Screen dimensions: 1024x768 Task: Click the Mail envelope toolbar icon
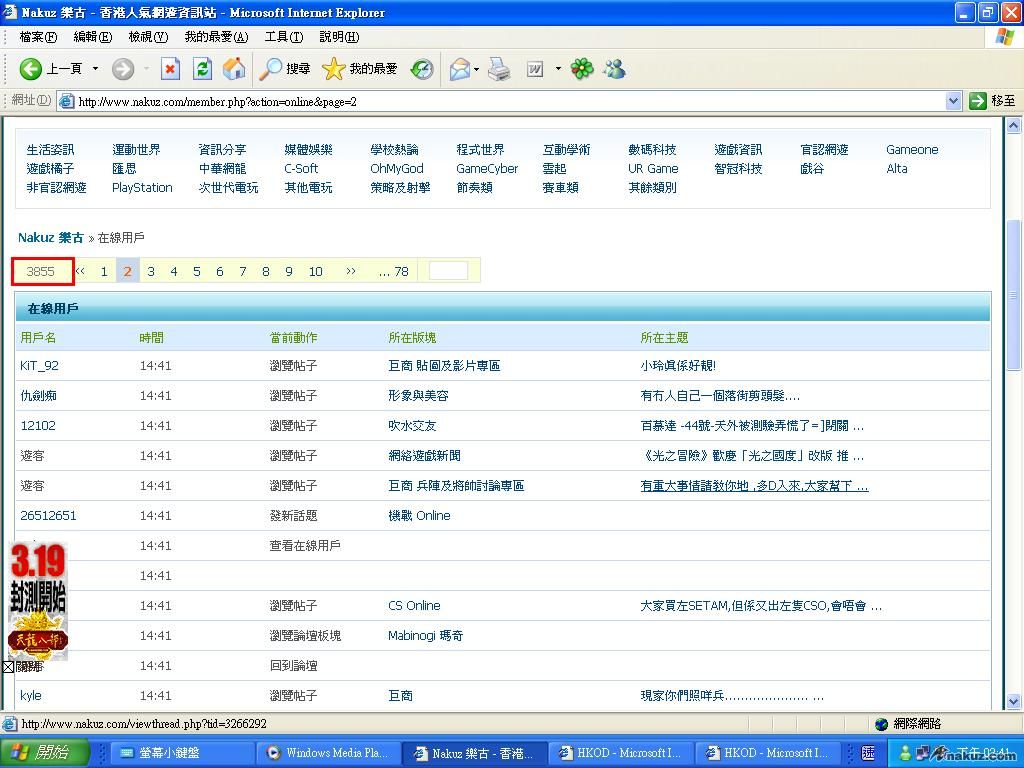click(460, 69)
